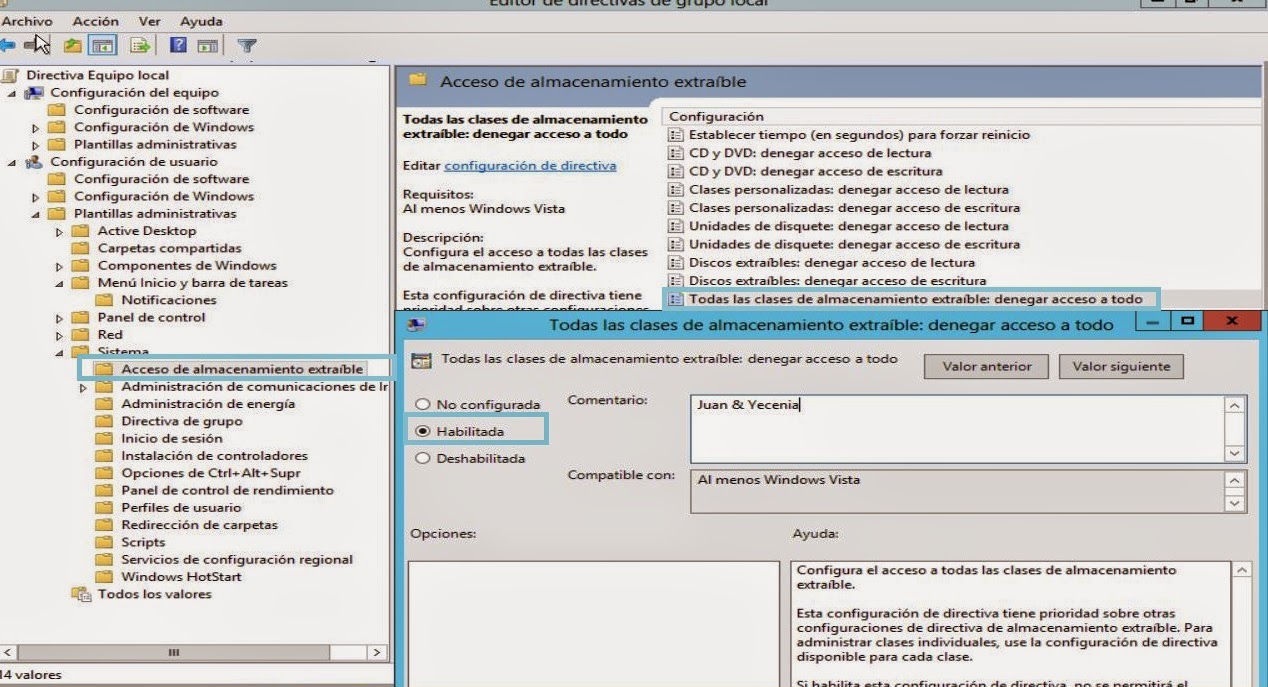
Task: Click the Ayuda pane scroll up arrow
Action: click(x=1241, y=570)
